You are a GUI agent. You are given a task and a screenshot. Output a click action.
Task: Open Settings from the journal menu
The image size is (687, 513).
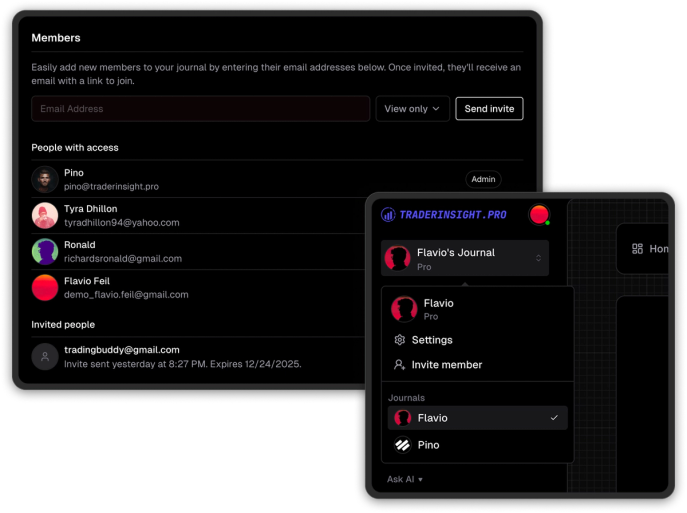[x=478, y=340]
